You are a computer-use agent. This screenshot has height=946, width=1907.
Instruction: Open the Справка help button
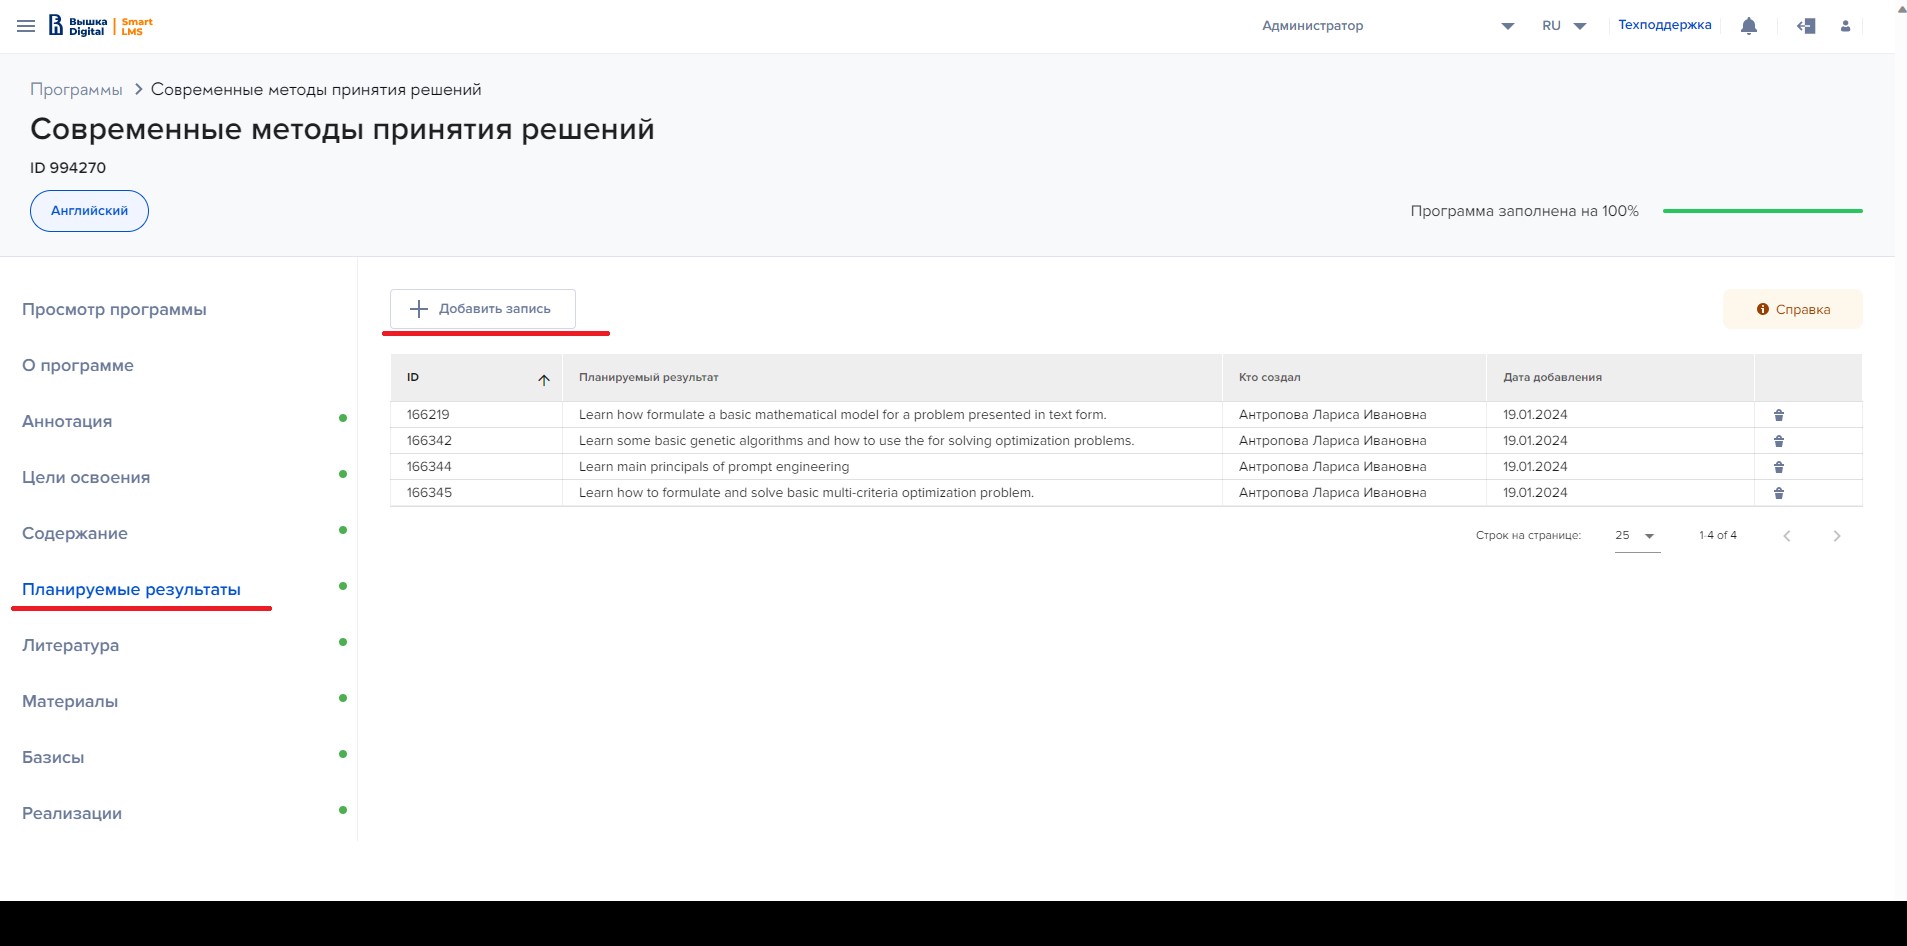1792,309
